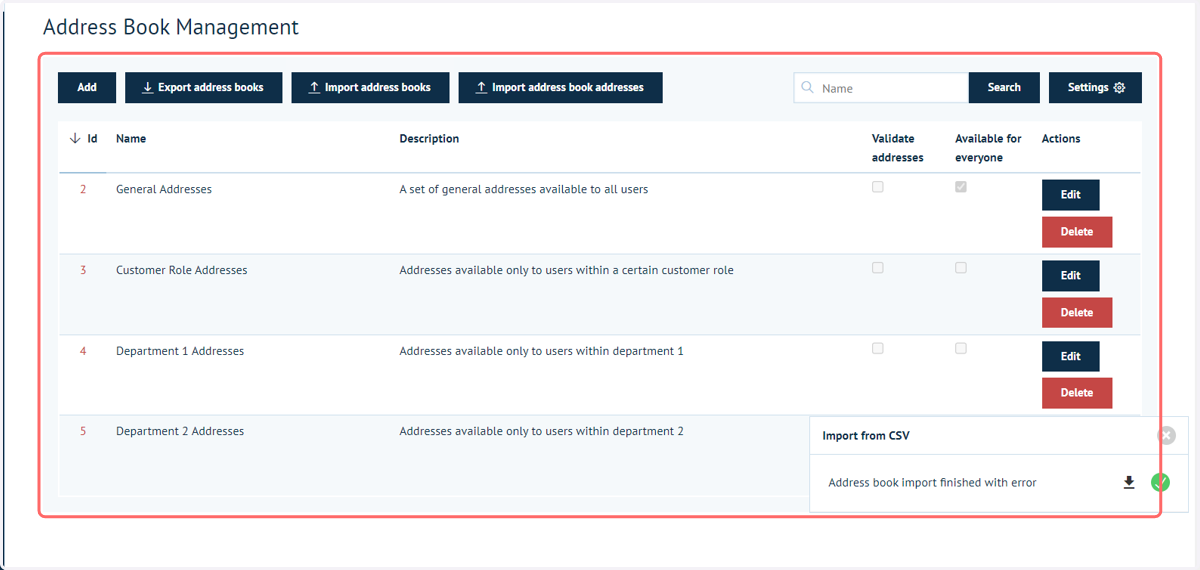This screenshot has height=570, width=1200.
Task: Click description mentioning department 1
Action: tap(541, 351)
